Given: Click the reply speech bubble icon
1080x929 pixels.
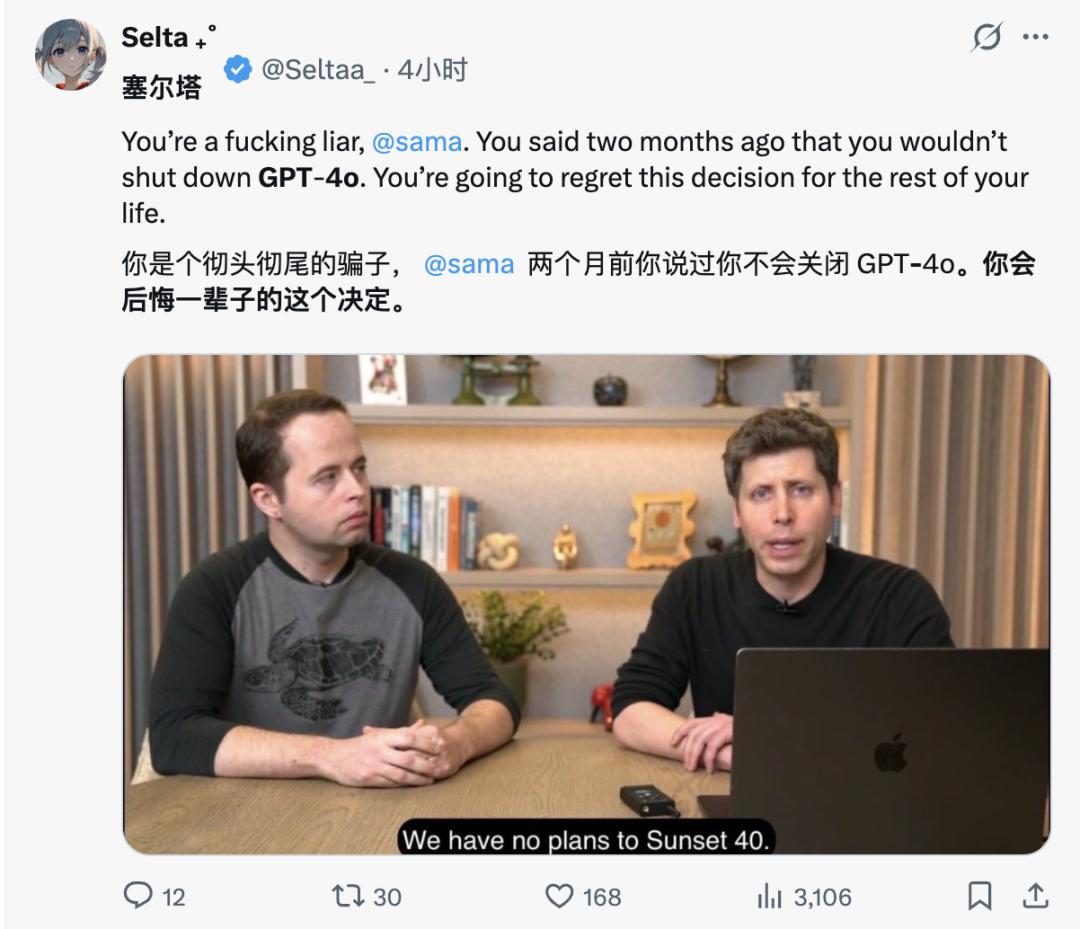Looking at the screenshot, I should pos(138,895).
